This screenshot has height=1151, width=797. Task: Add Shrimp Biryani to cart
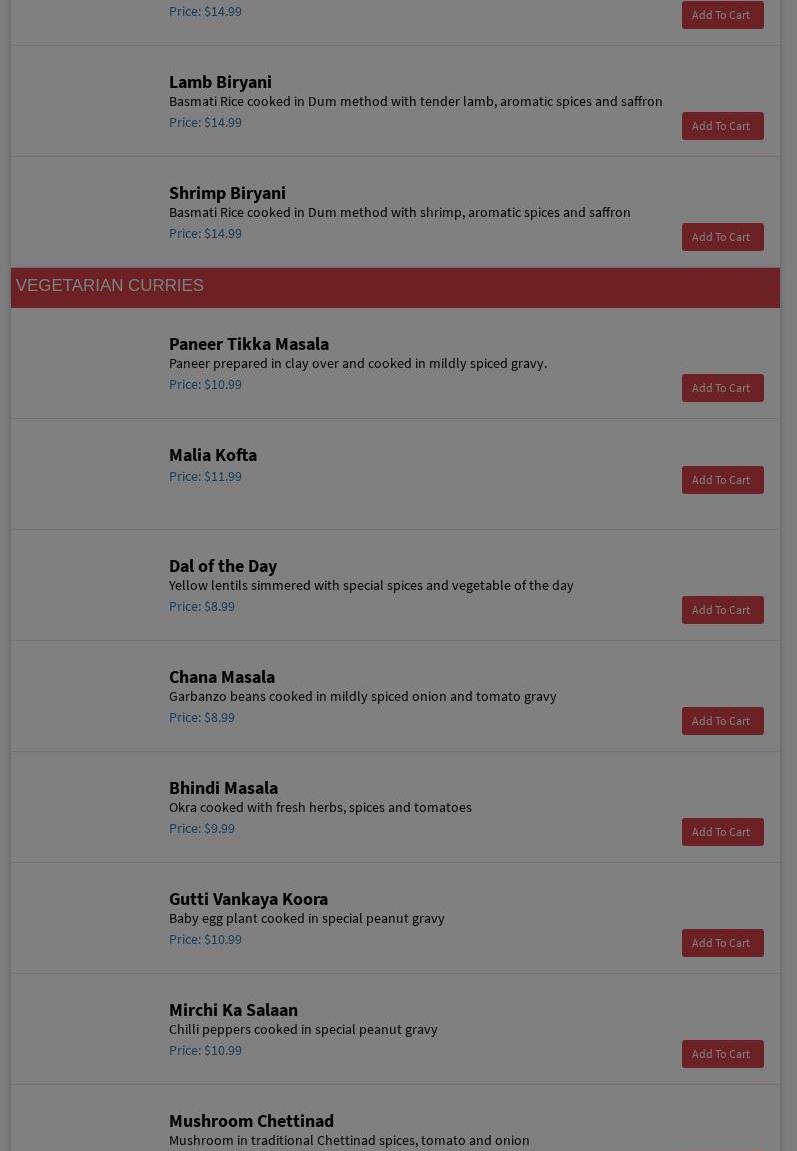[722, 237]
